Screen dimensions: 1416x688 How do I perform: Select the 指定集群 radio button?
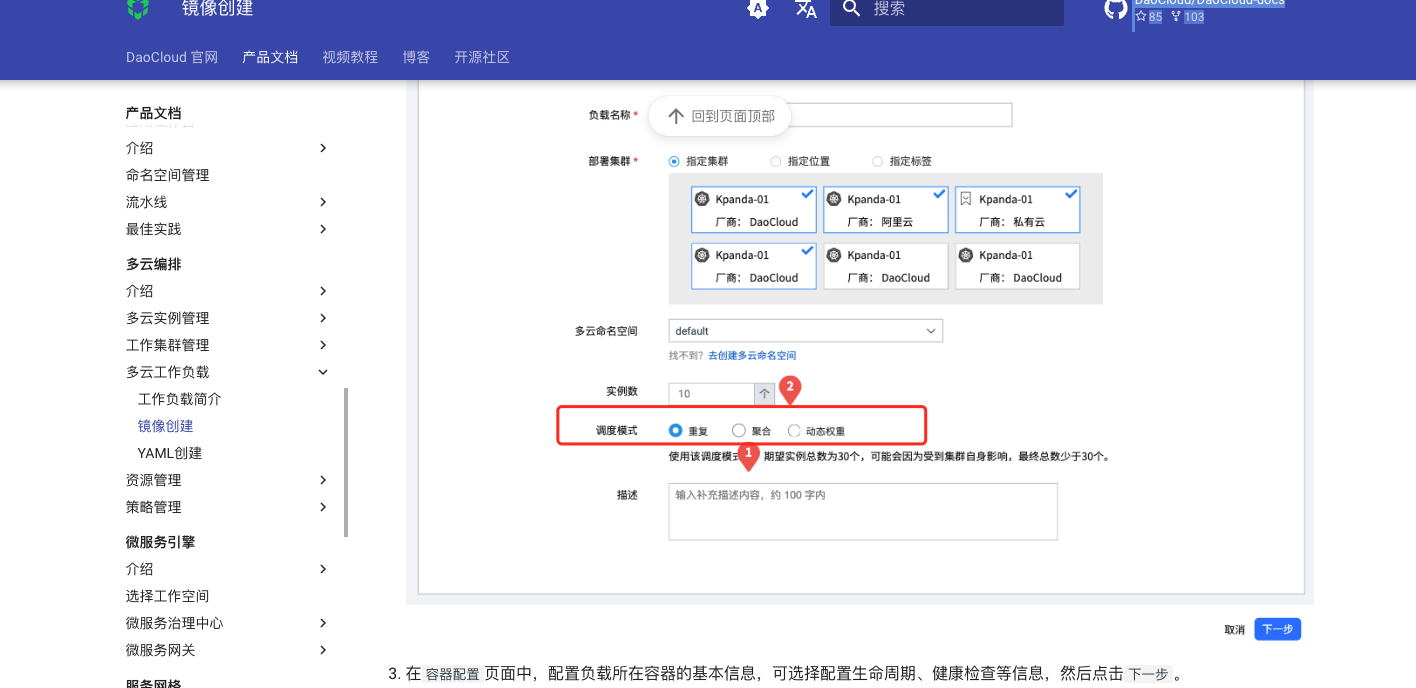(x=674, y=161)
